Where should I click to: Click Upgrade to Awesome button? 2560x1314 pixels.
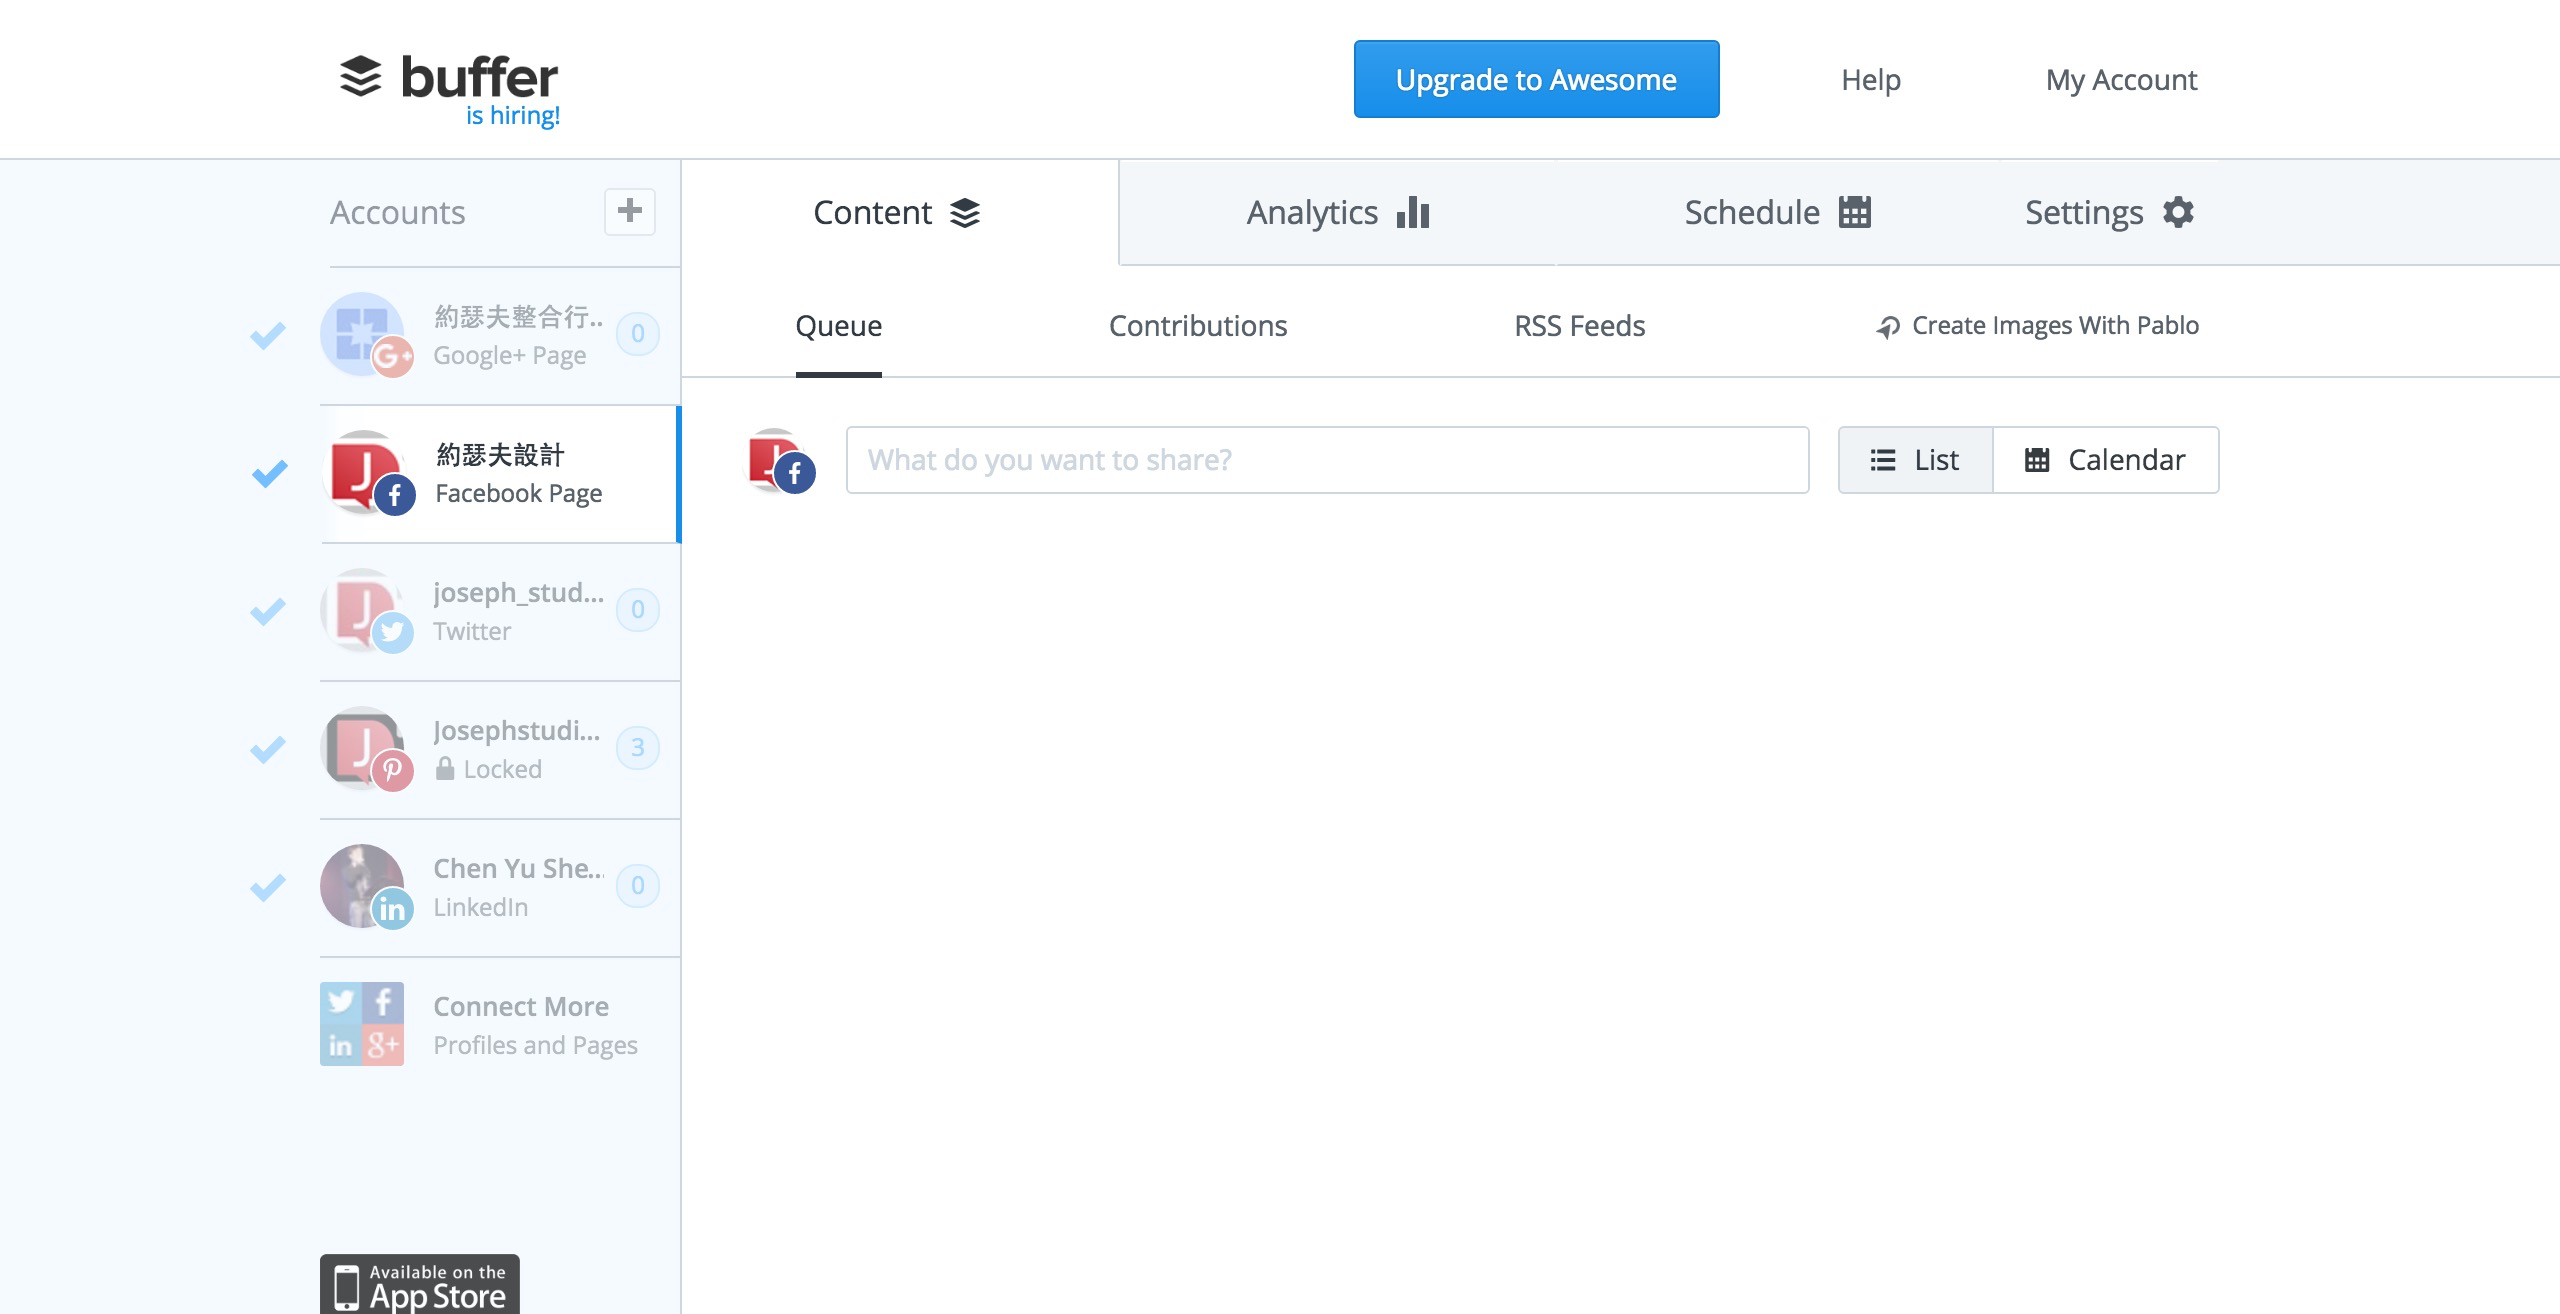pyautogui.click(x=1536, y=80)
